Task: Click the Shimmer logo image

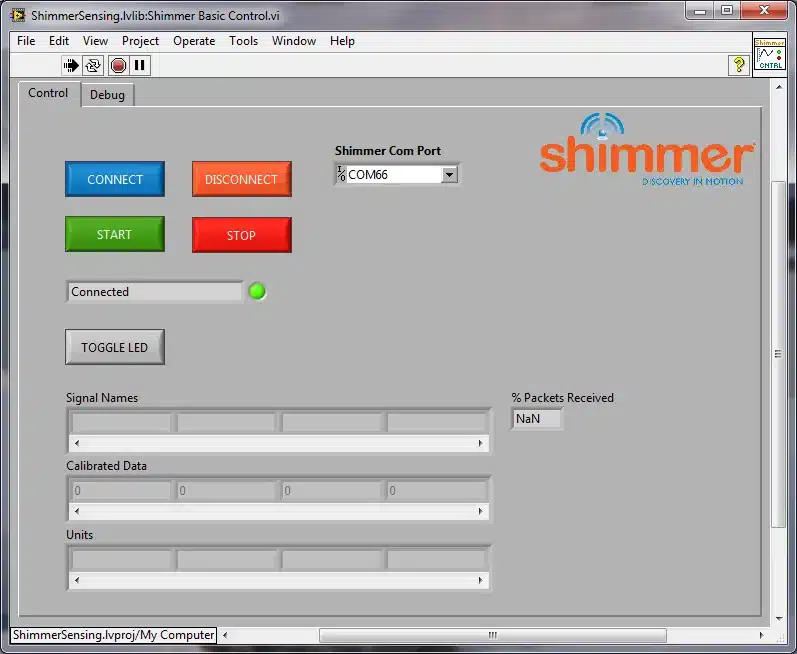Action: [647, 149]
